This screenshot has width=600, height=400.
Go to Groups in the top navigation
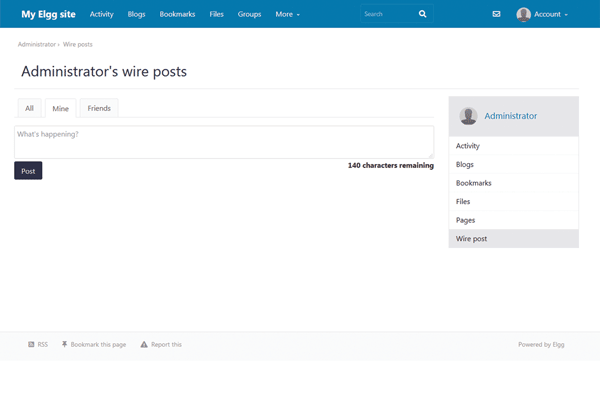(249, 15)
